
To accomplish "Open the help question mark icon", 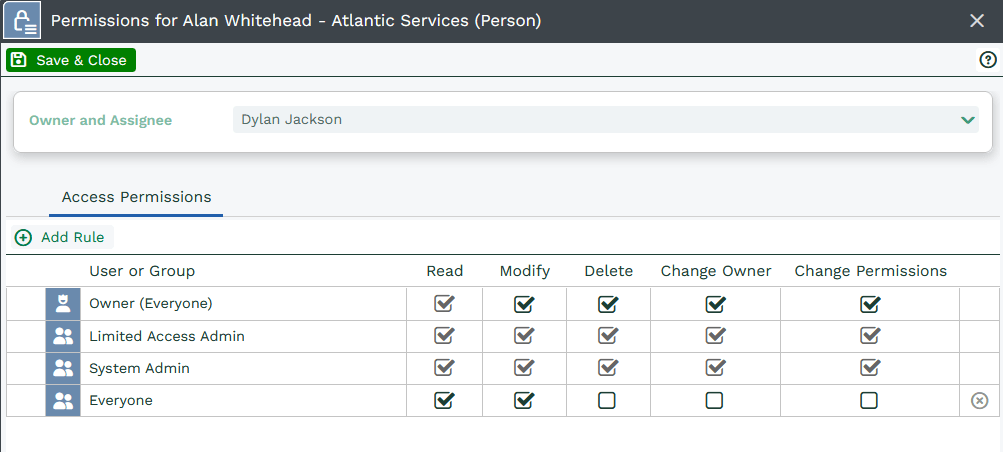I will click(988, 60).
